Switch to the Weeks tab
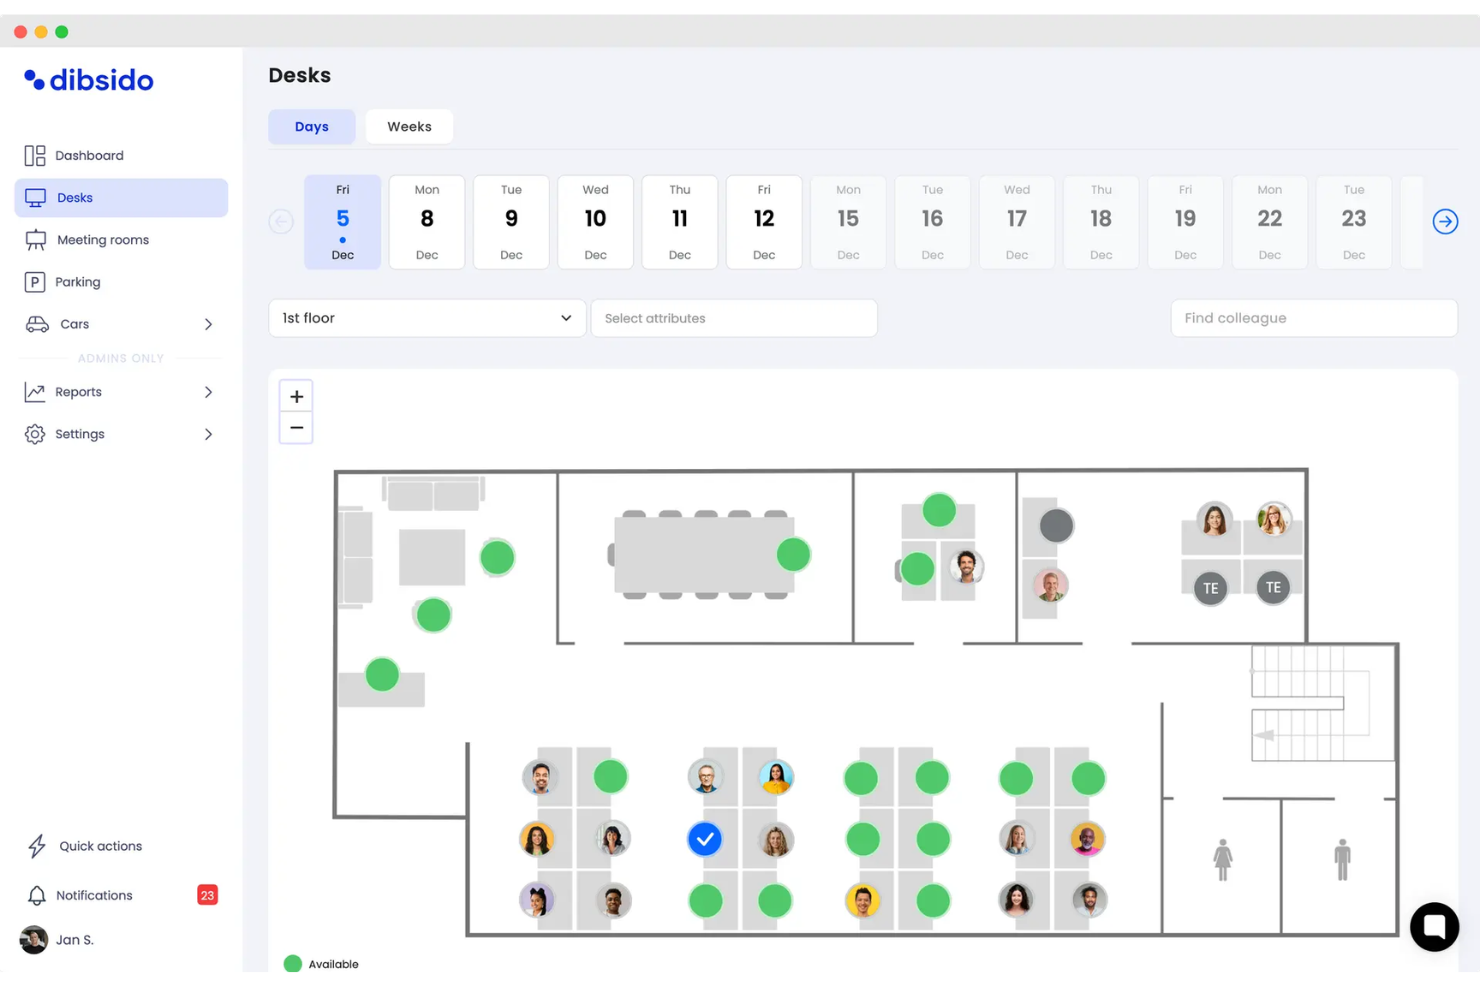The height and width of the screenshot is (987, 1480). click(x=409, y=127)
